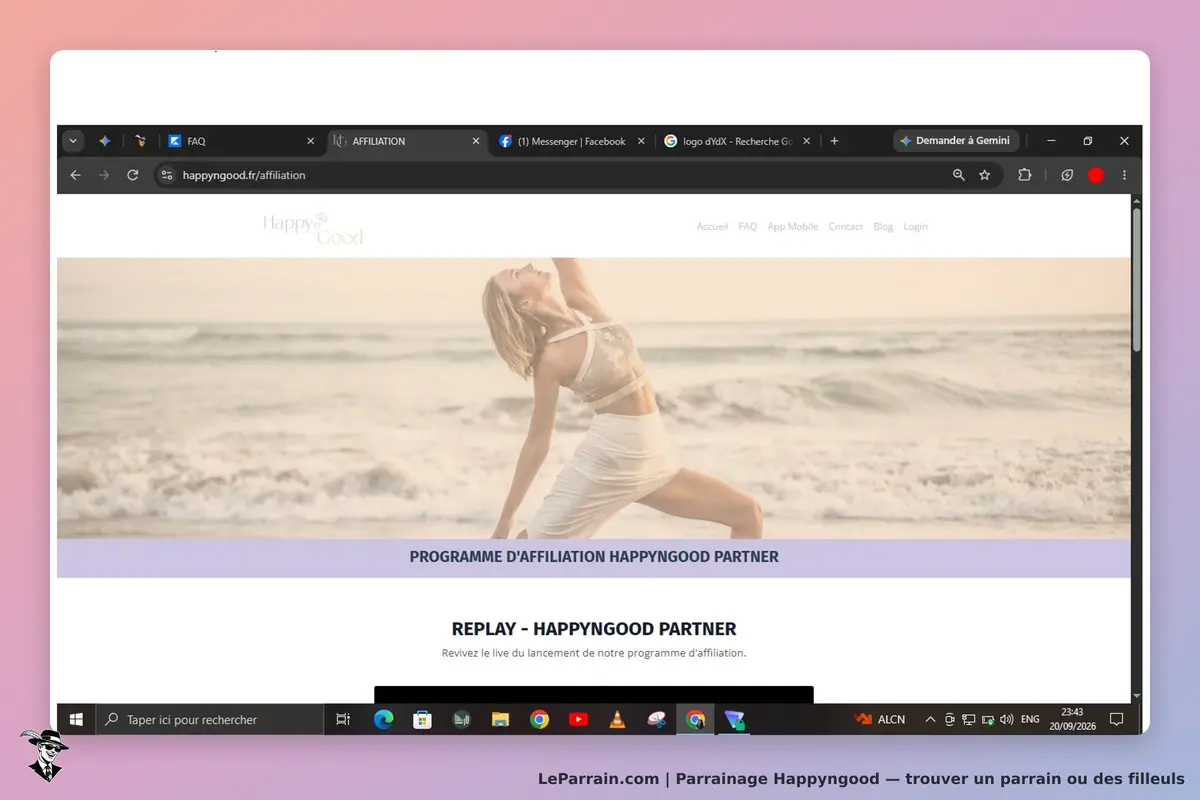Open the Contact navigation link
Viewport: 1200px width, 800px height.
(x=845, y=227)
